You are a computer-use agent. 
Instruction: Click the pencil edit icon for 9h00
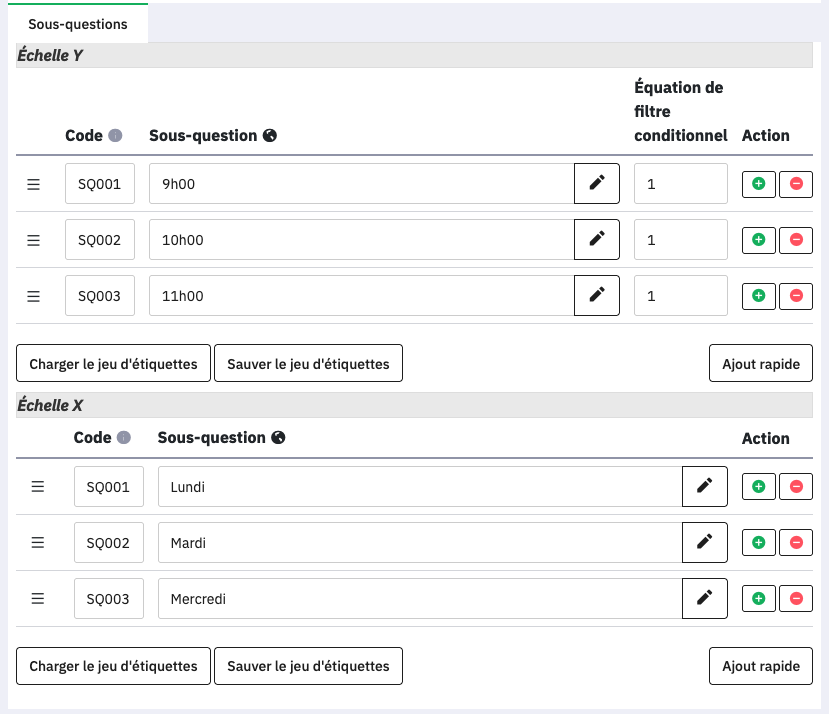click(597, 184)
